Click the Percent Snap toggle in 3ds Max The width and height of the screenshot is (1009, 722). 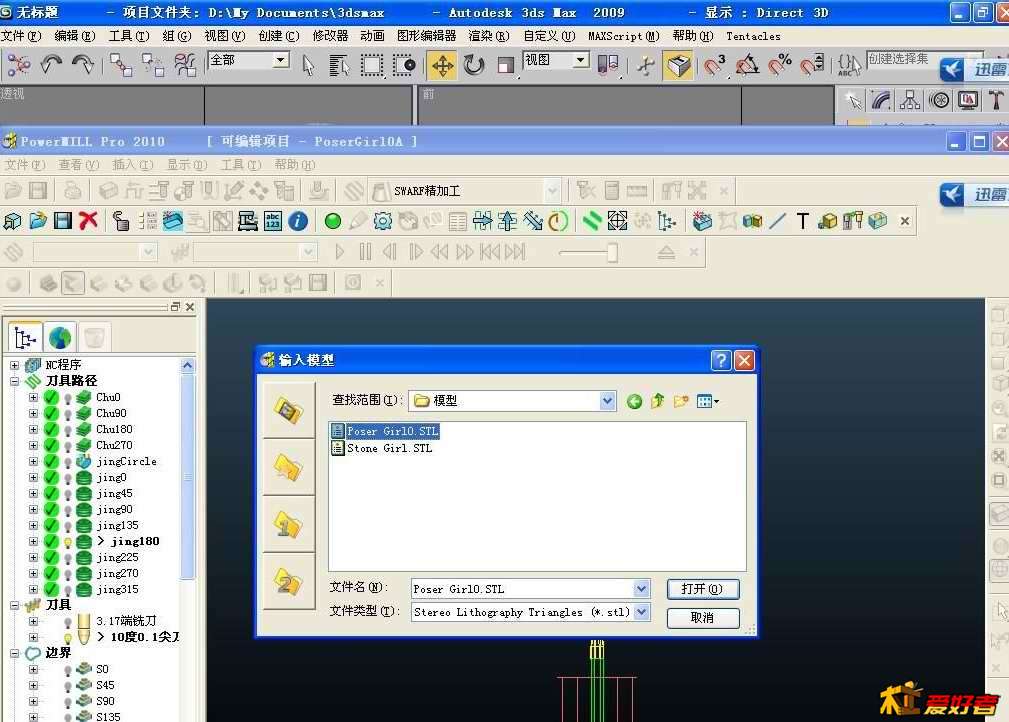tap(779, 64)
